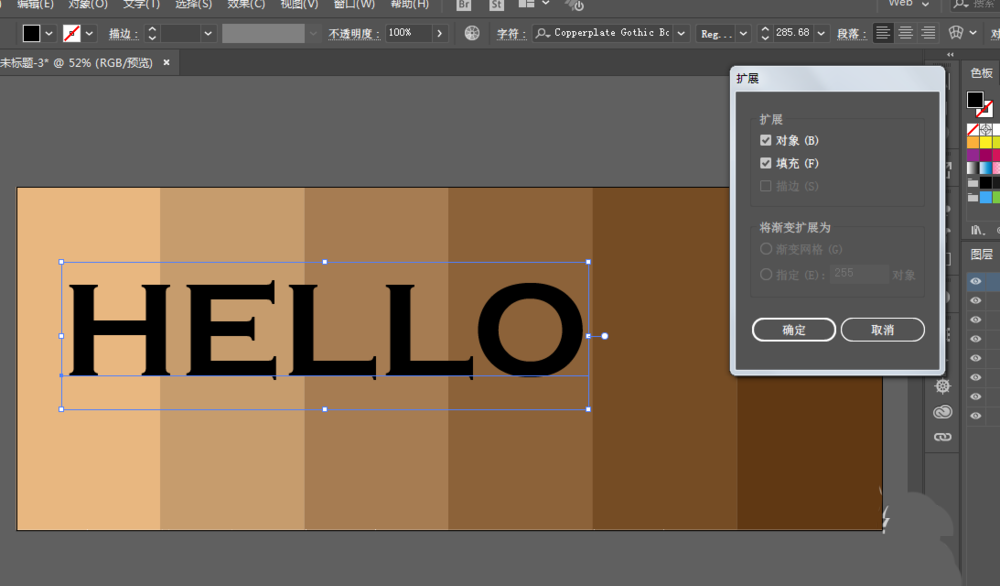Open the font family dropdown arrow
Screen dimensions: 1000x586
pos(680,33)
